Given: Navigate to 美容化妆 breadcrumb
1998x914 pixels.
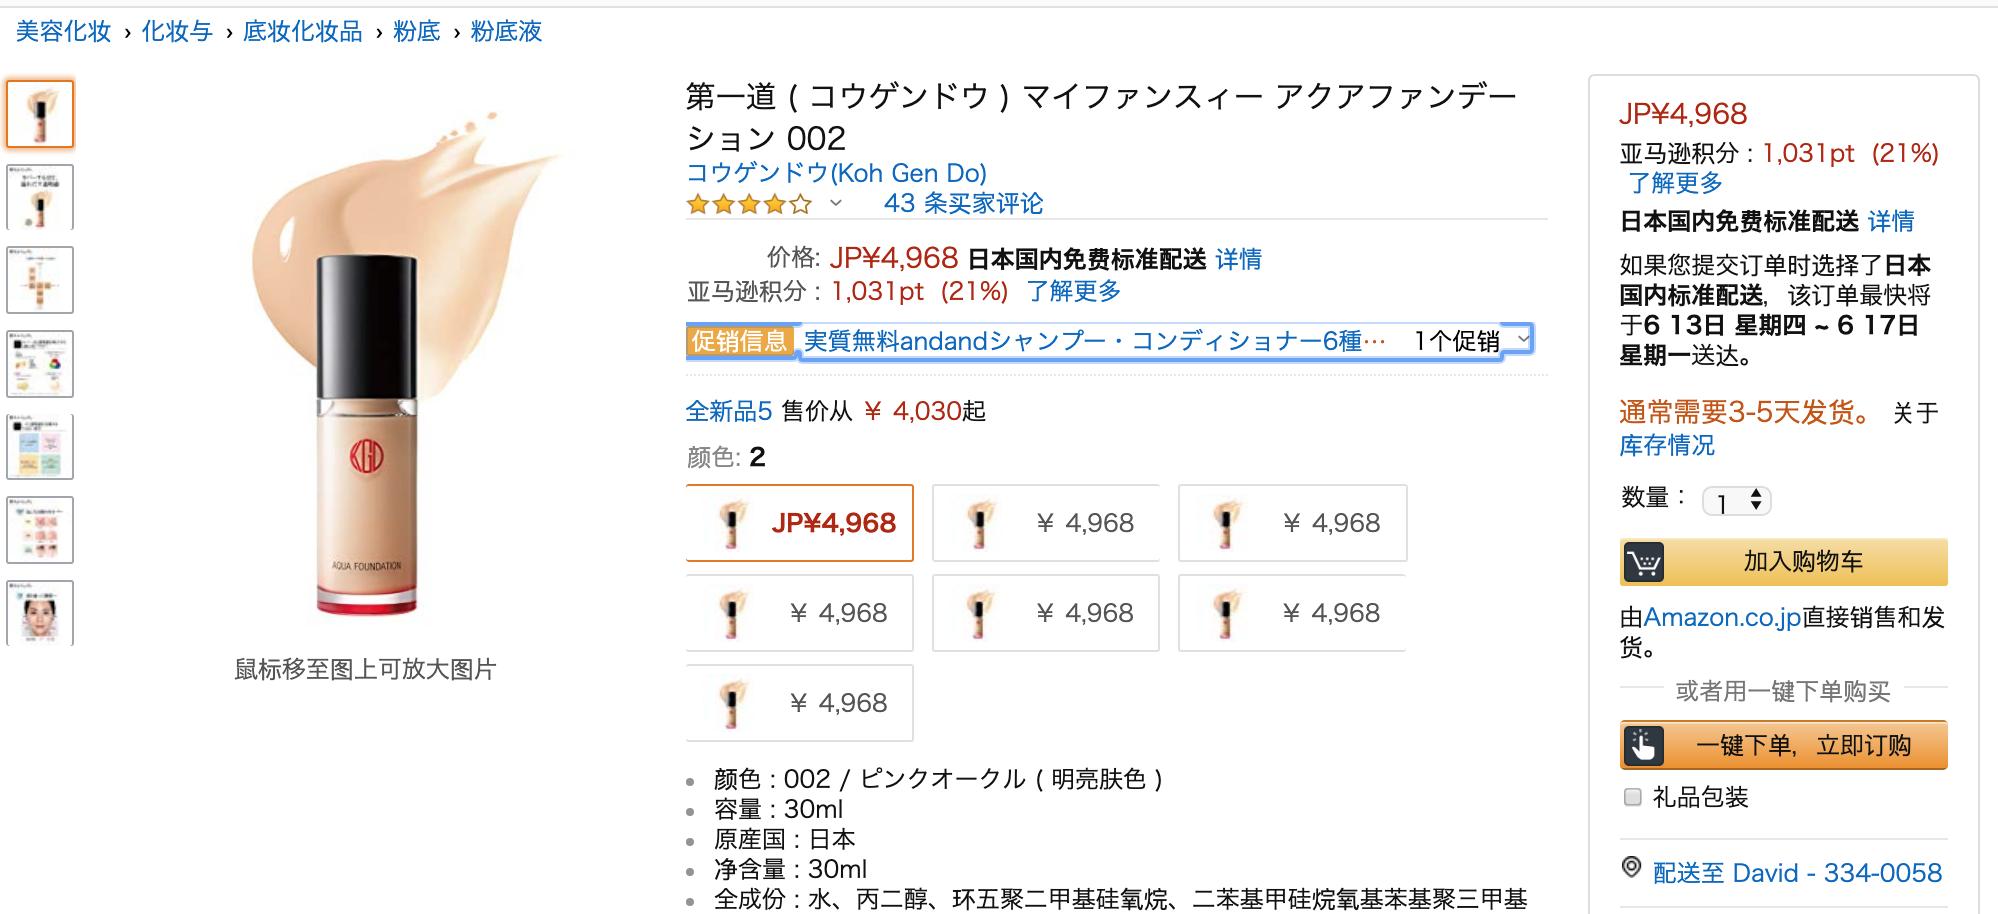Looking at the screenshot, I should click(x=63, y=32).
